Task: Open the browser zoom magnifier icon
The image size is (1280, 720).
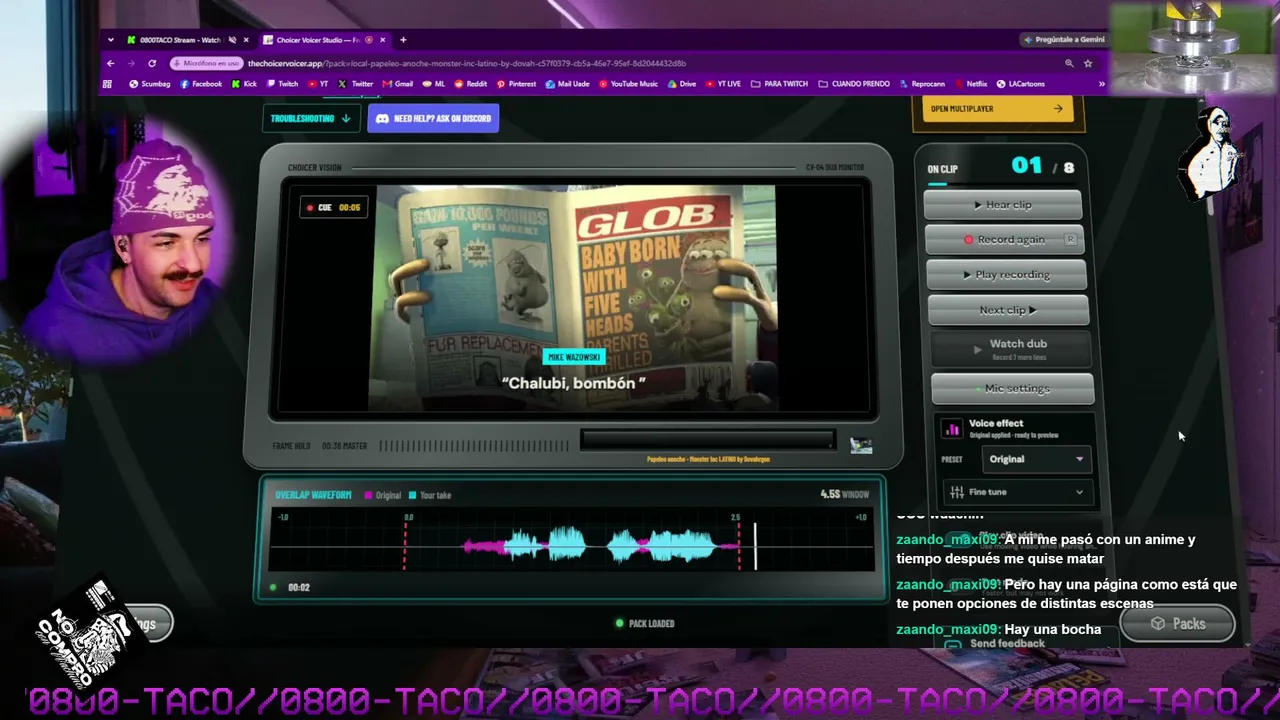Action: pos(1069,63)
